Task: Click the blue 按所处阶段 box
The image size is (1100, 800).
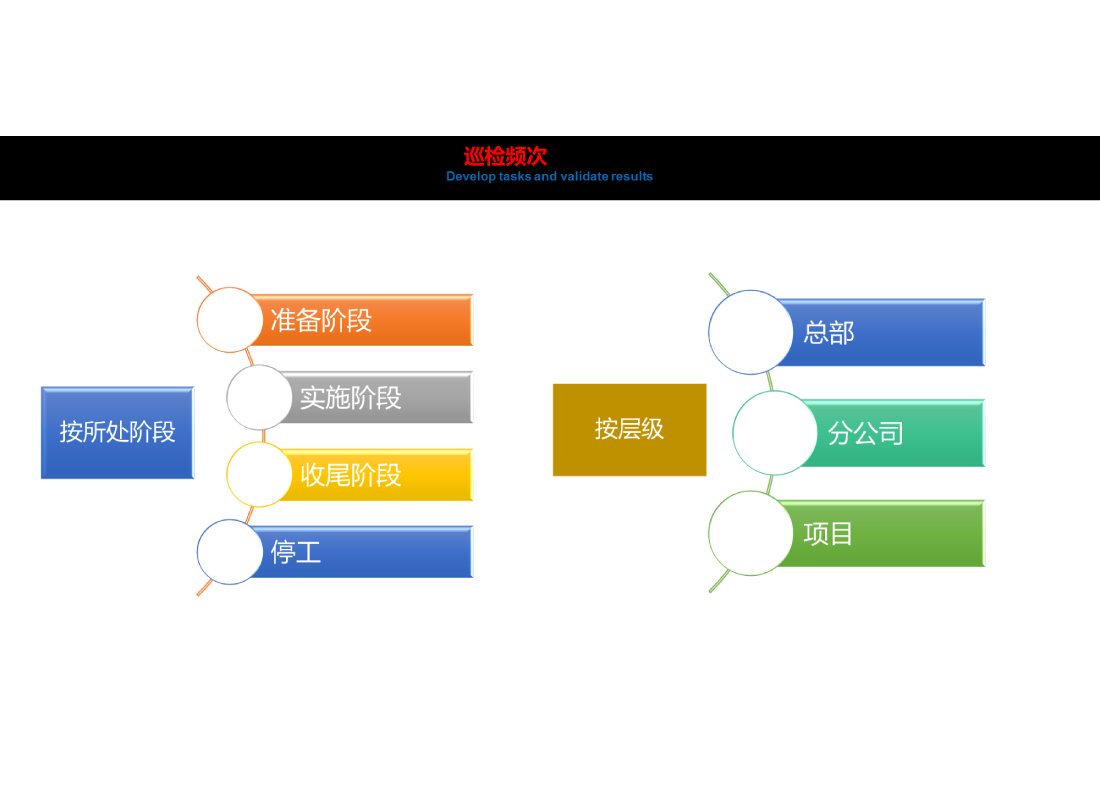Action: (116, 432)
